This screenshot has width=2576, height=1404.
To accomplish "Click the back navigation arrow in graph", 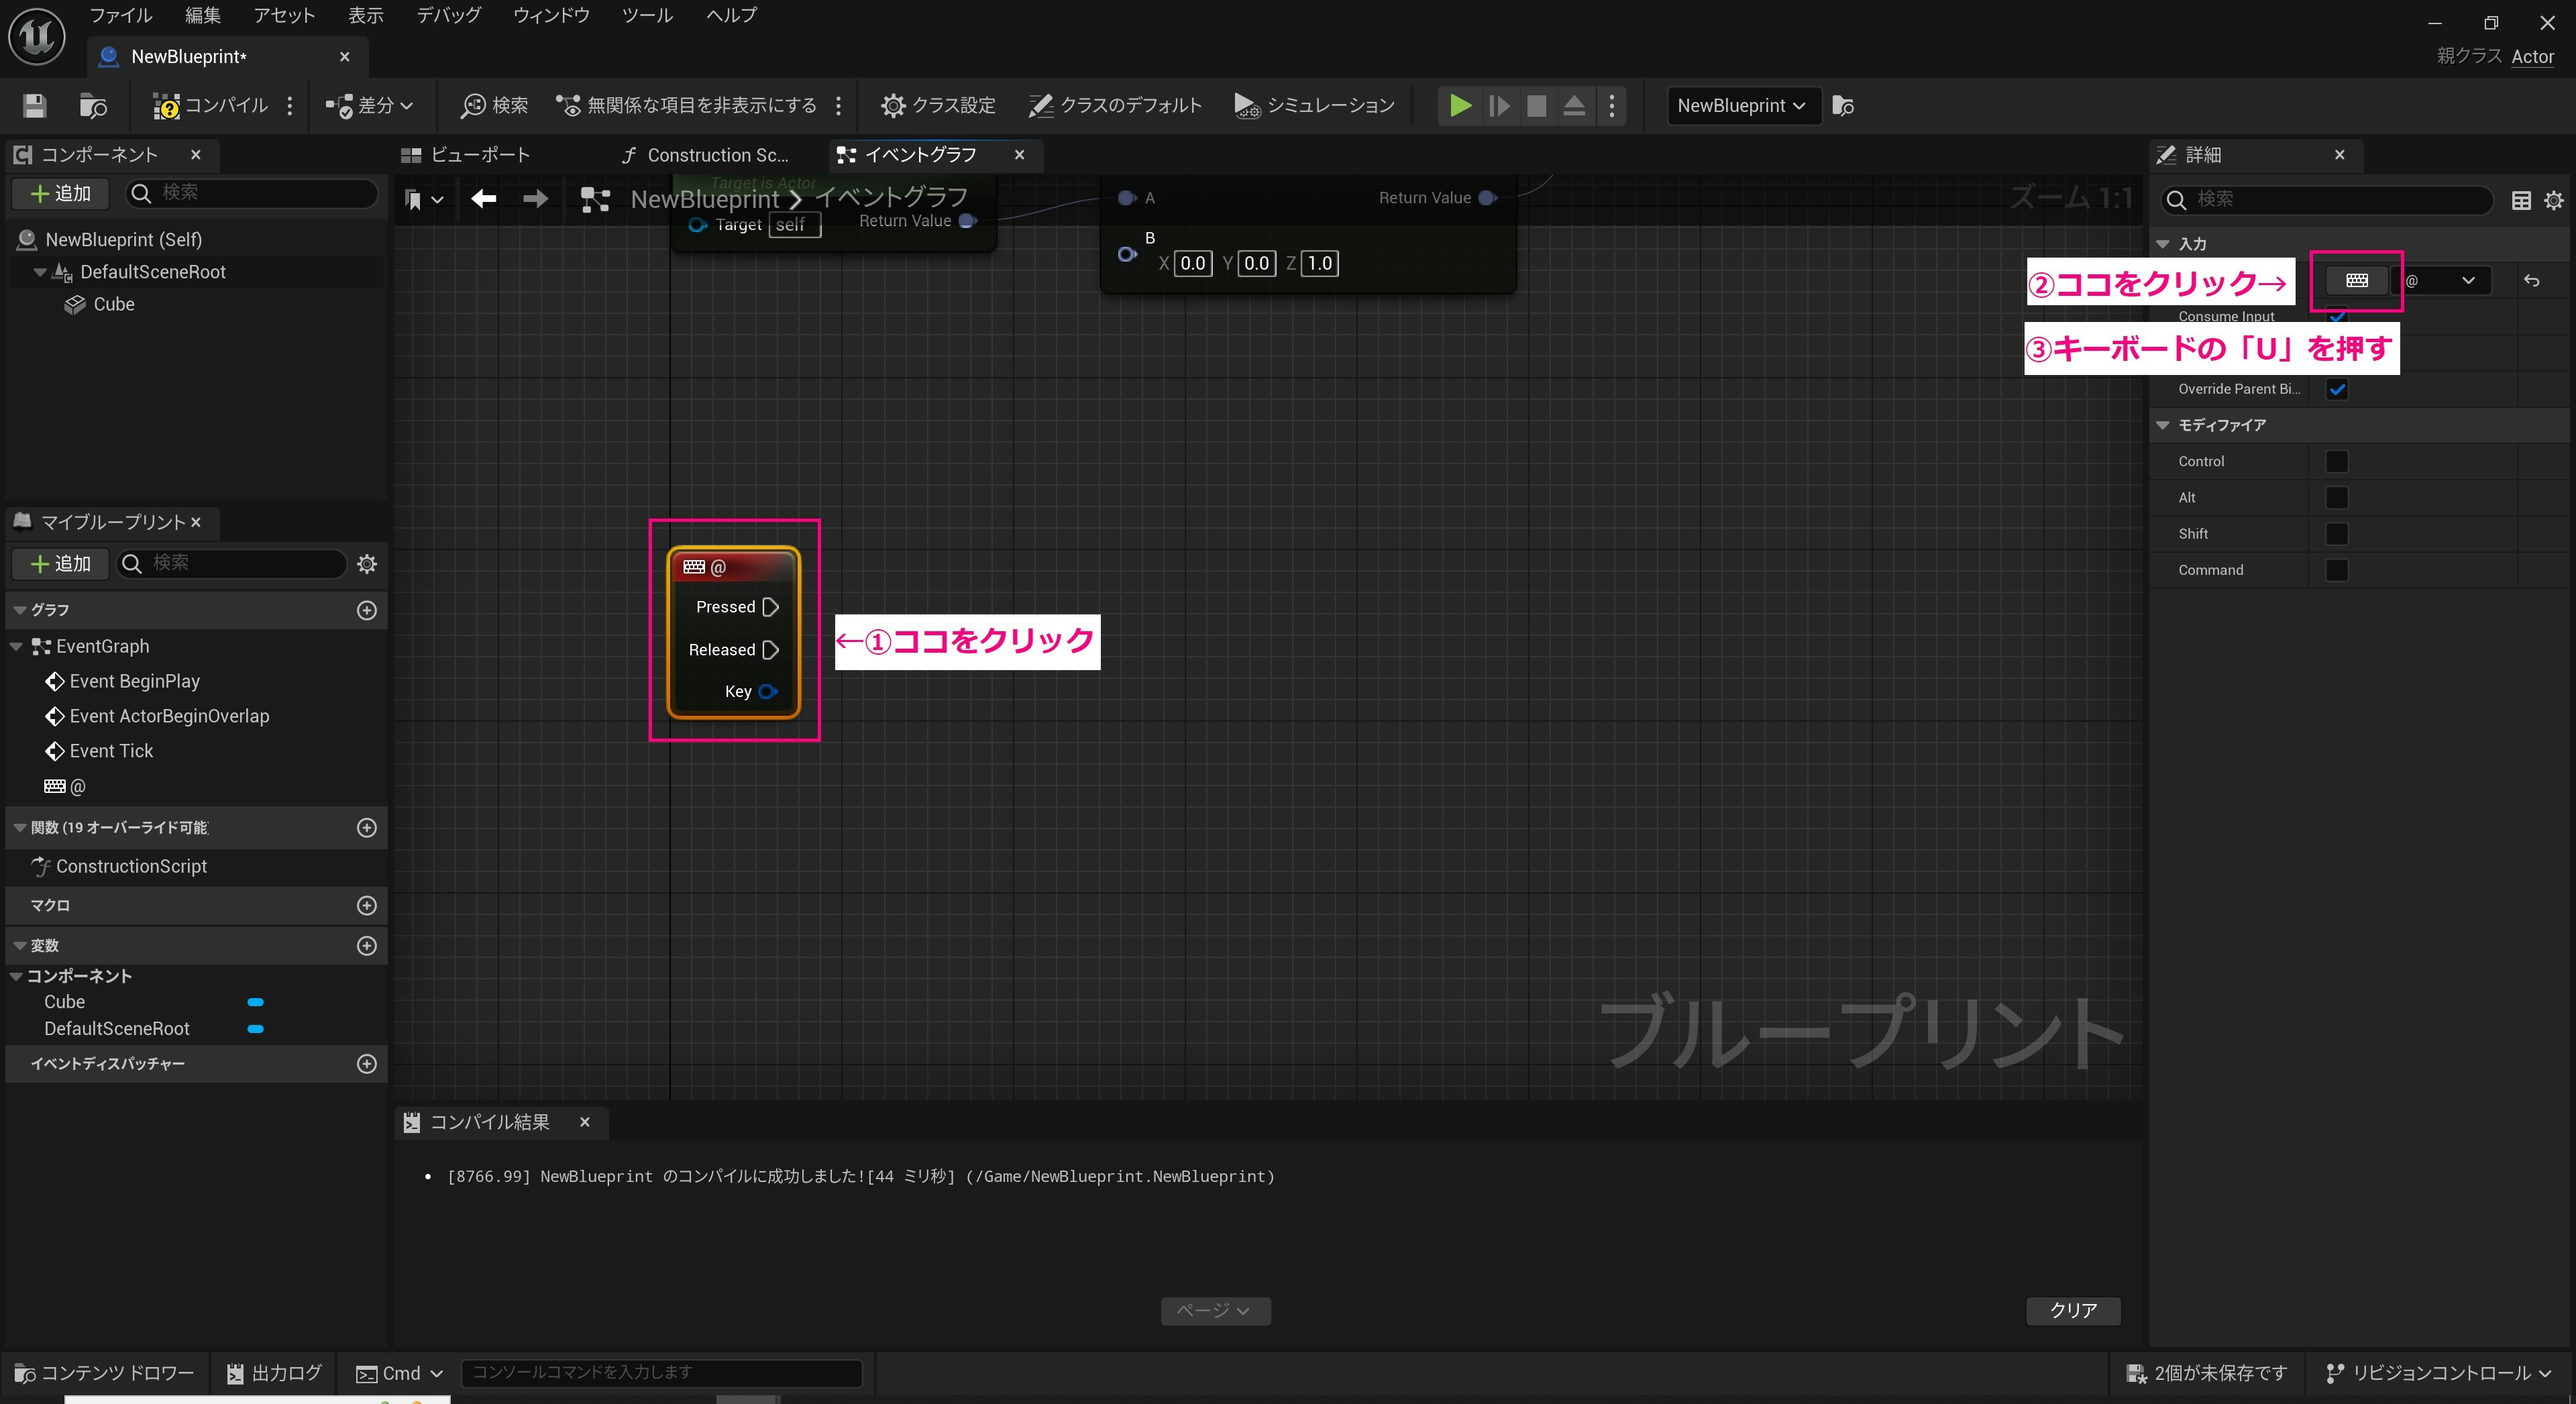I will pyautogui.click(x=484, y=199).
